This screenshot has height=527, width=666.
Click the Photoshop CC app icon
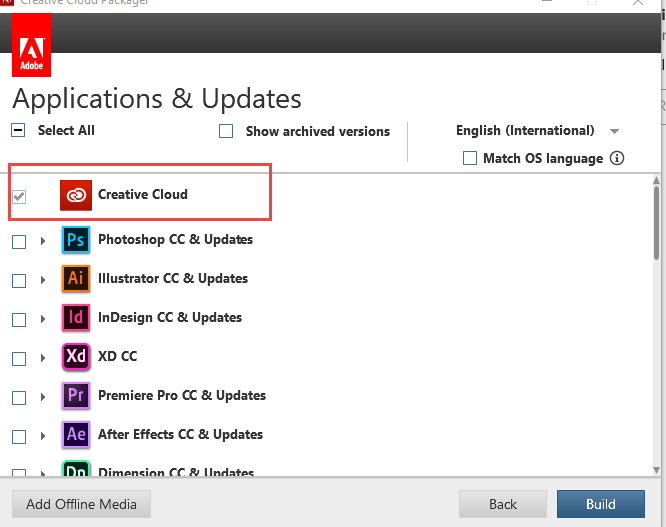[76, 240]
